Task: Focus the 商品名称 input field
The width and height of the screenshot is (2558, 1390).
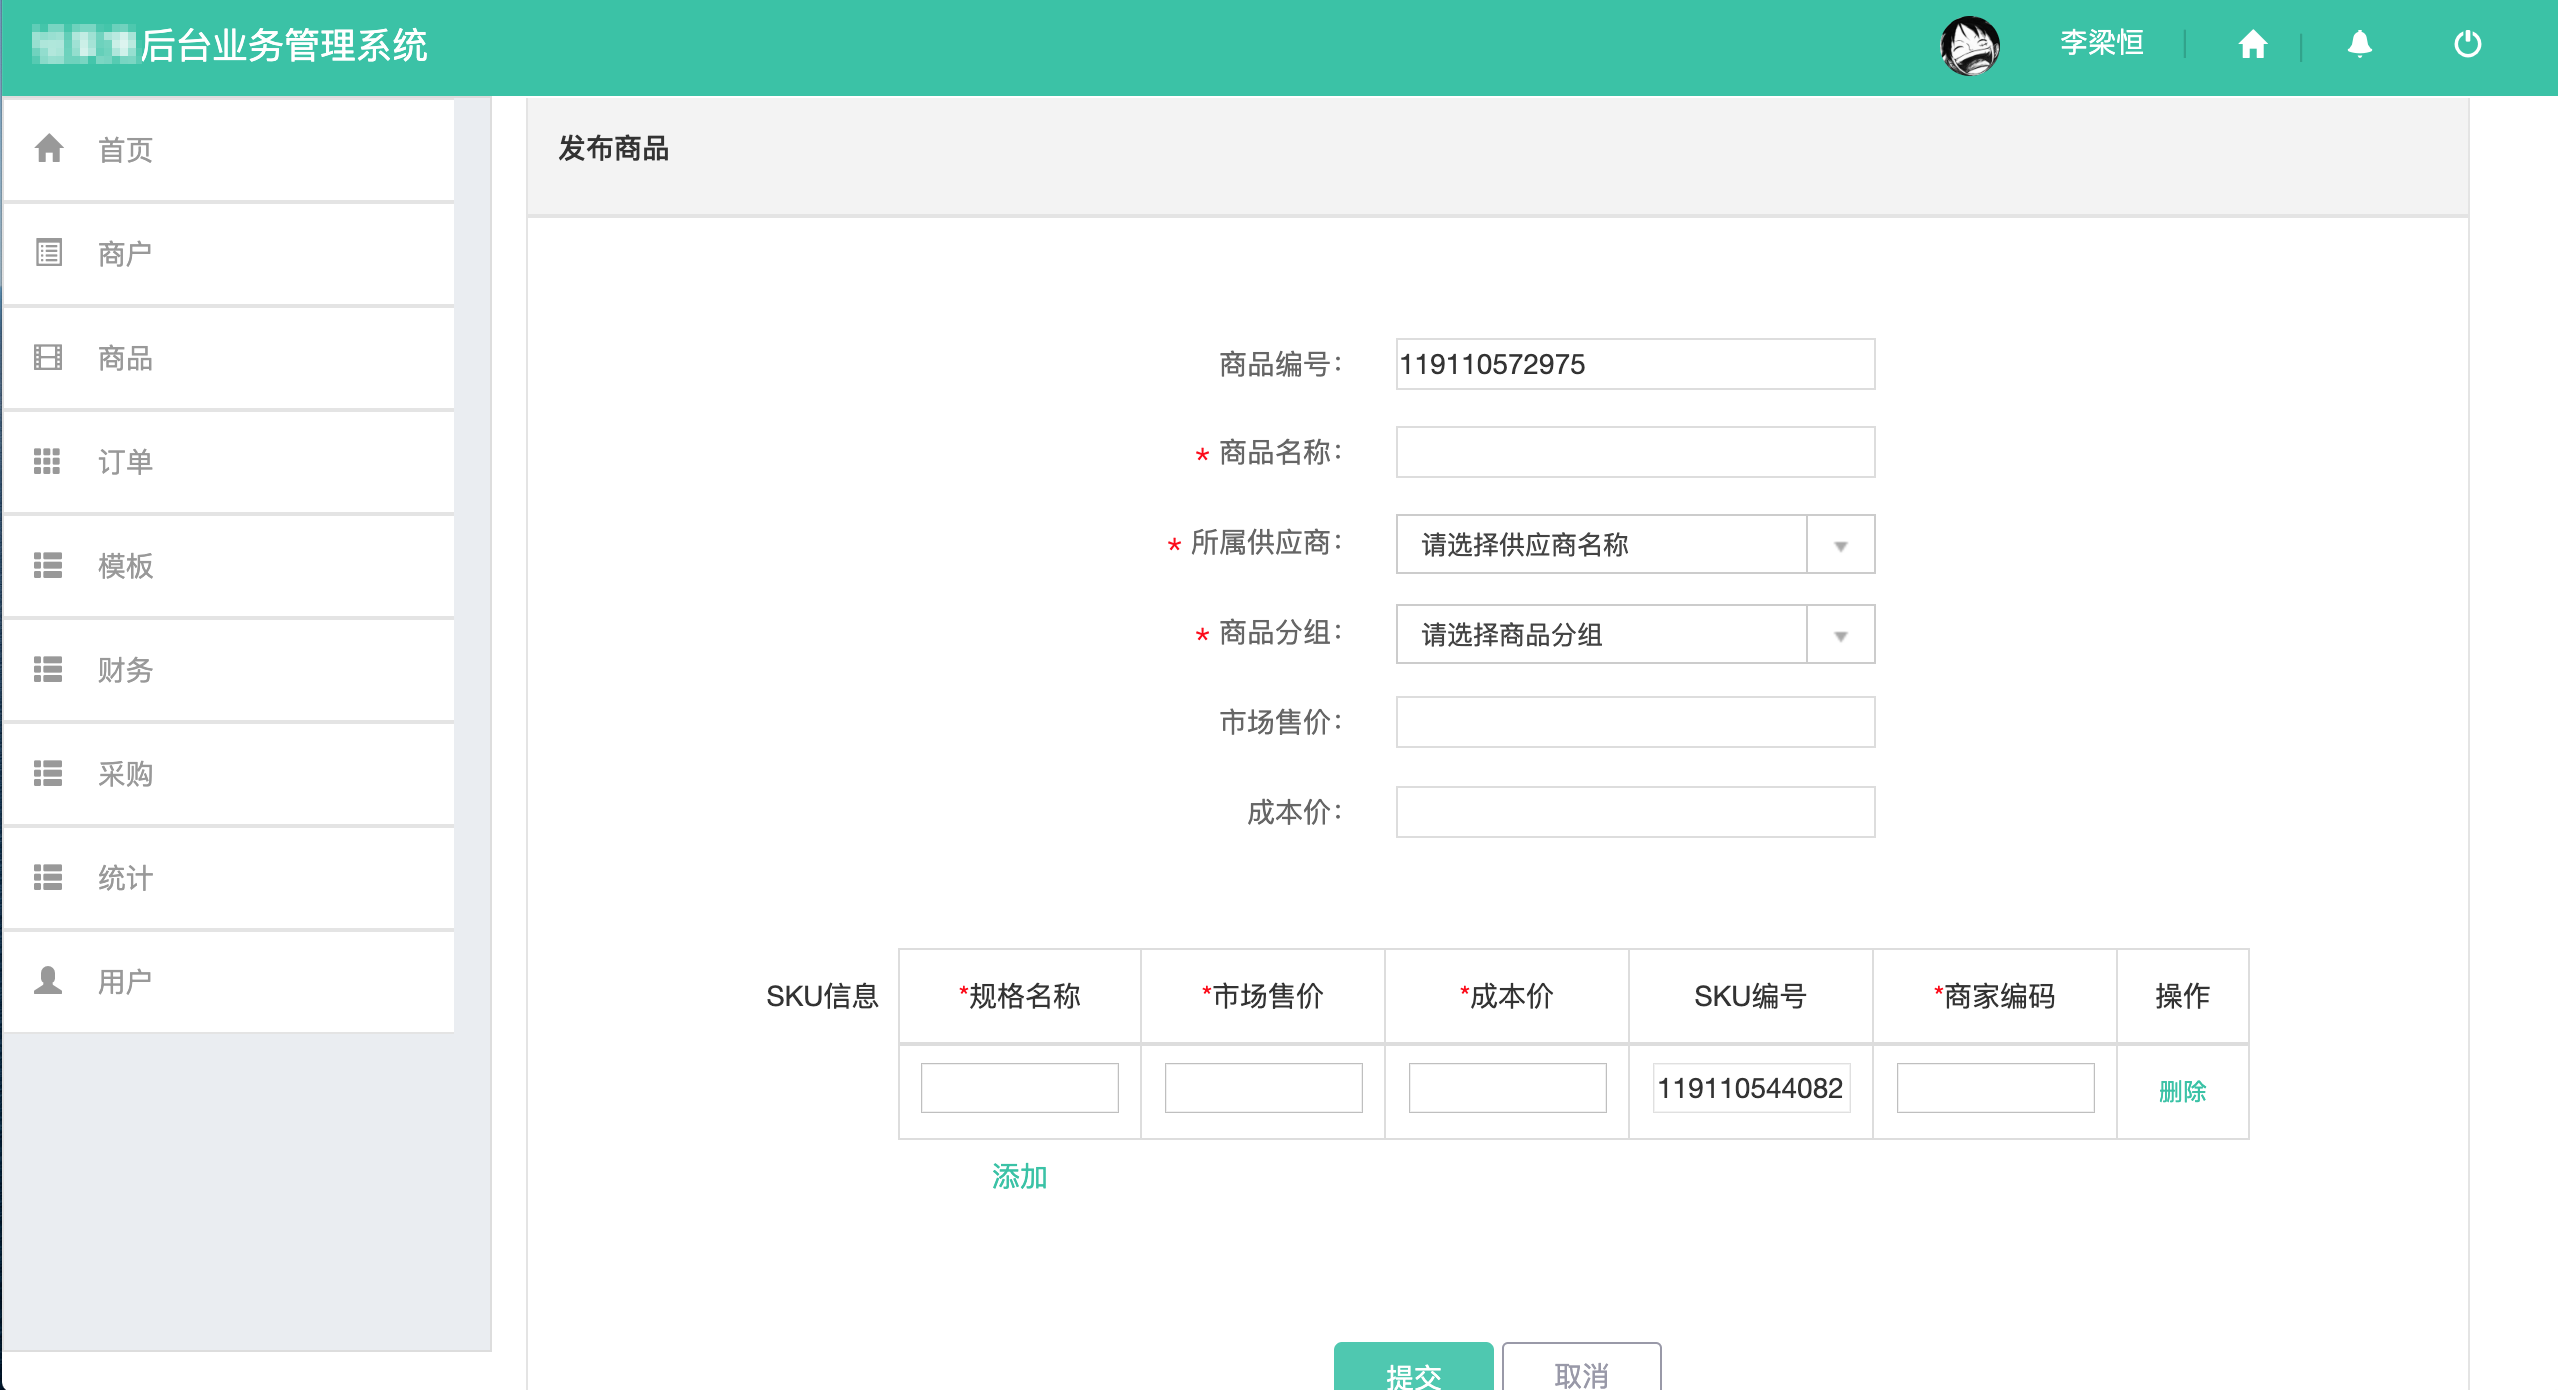Action: (1635, 452)
